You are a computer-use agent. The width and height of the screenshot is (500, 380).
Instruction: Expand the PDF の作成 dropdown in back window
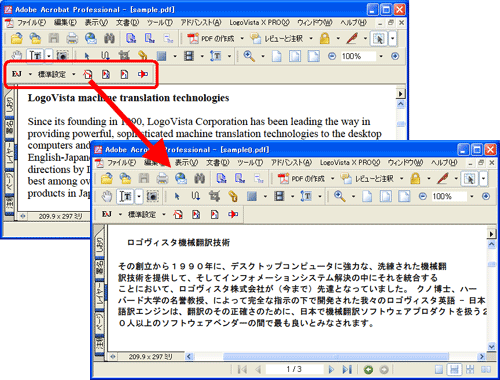click(242, 39)
